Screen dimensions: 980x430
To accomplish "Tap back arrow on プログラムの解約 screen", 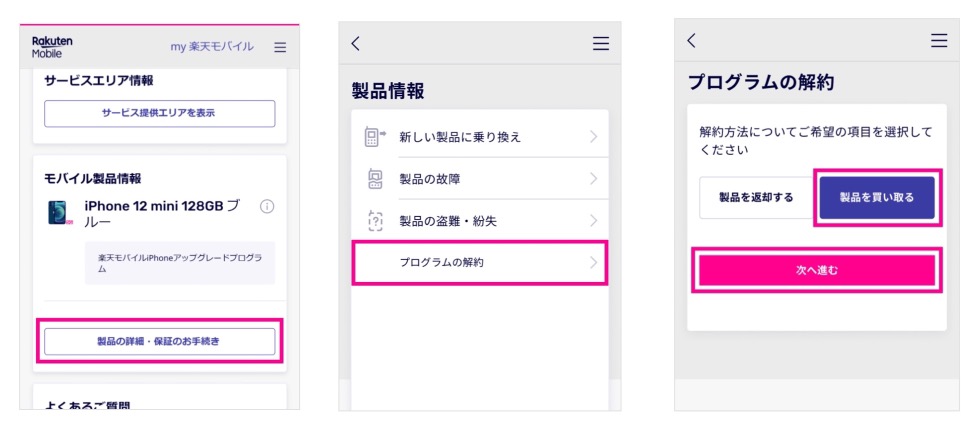I will coord(691,40).
